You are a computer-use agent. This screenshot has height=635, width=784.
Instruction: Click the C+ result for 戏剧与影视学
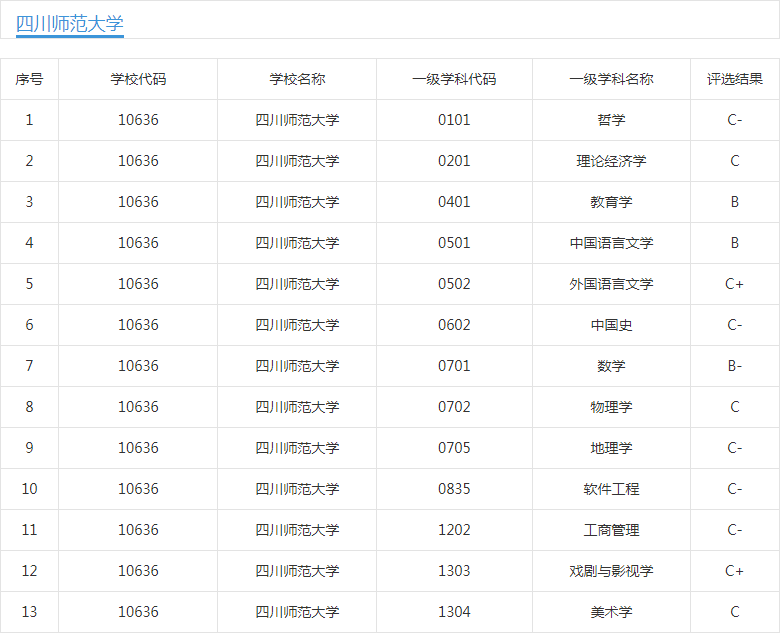(x=734, y=571)
